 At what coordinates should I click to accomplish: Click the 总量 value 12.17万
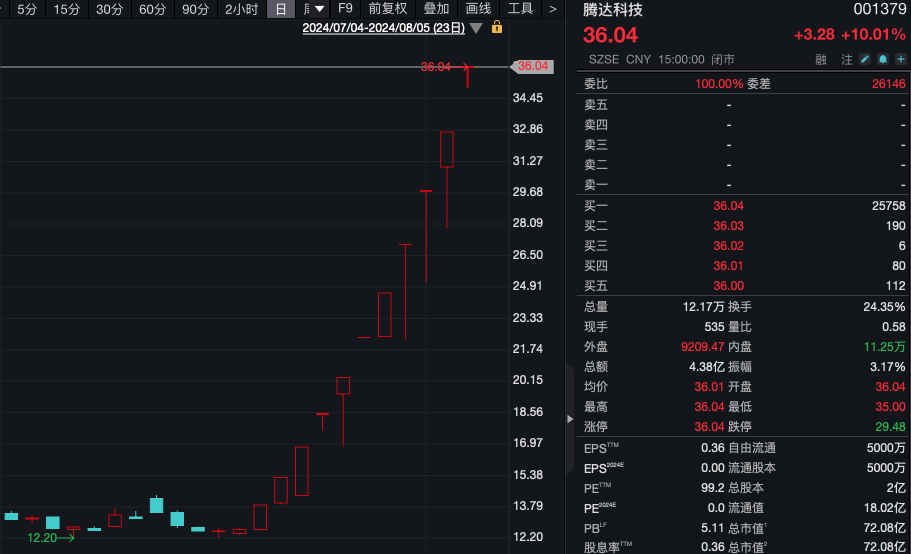coord(703,307)
